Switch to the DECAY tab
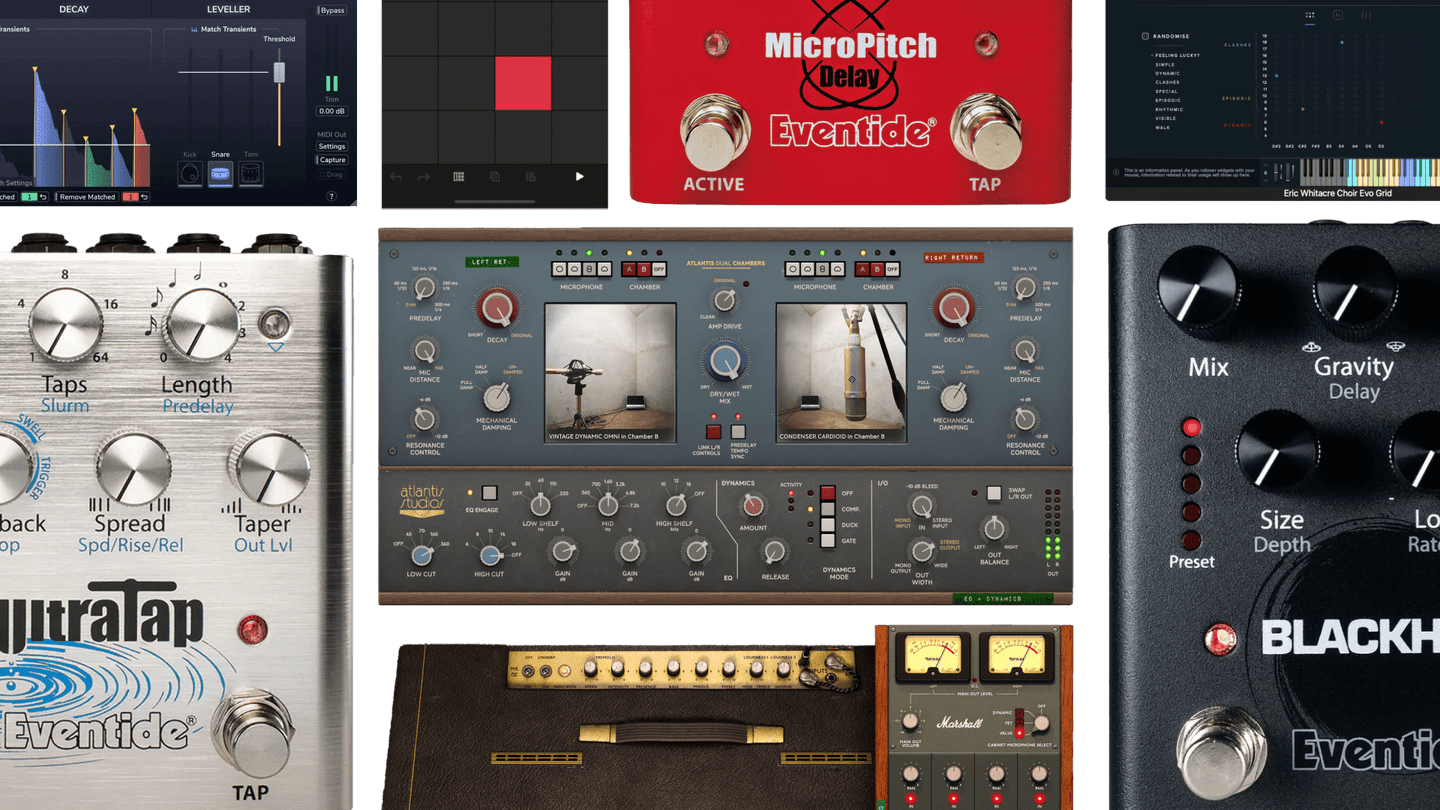Screen dimensions: 1440x810 (74, 9)
